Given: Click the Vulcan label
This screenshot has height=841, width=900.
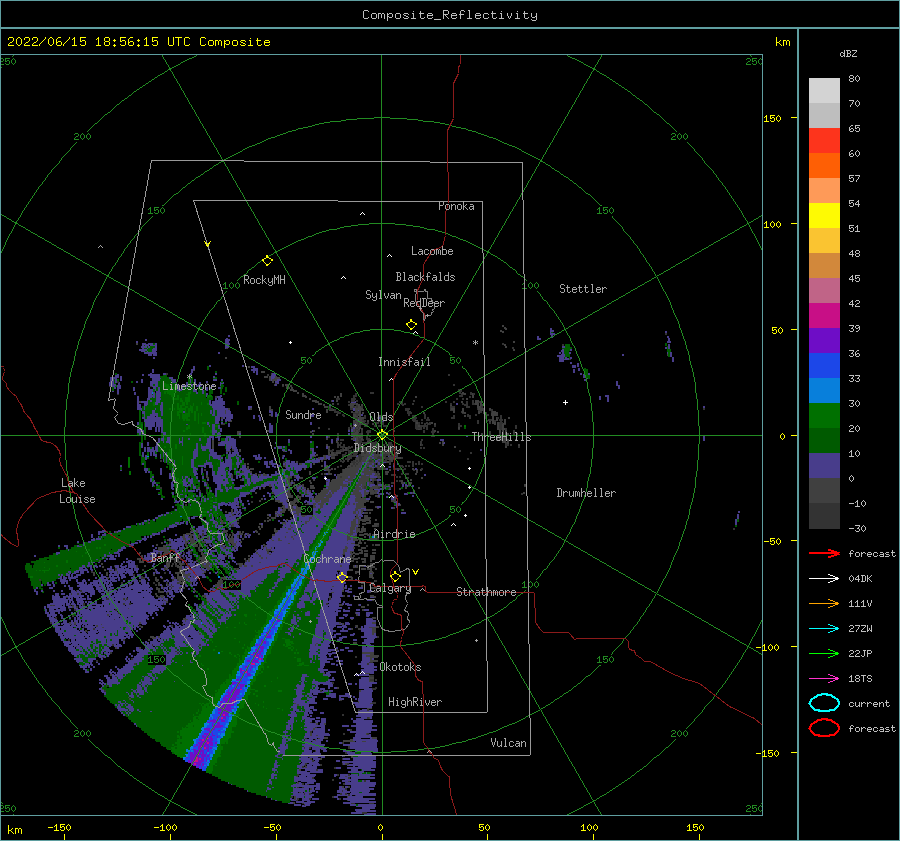Looking at the screenshot, I should click(x=509, y=743).
